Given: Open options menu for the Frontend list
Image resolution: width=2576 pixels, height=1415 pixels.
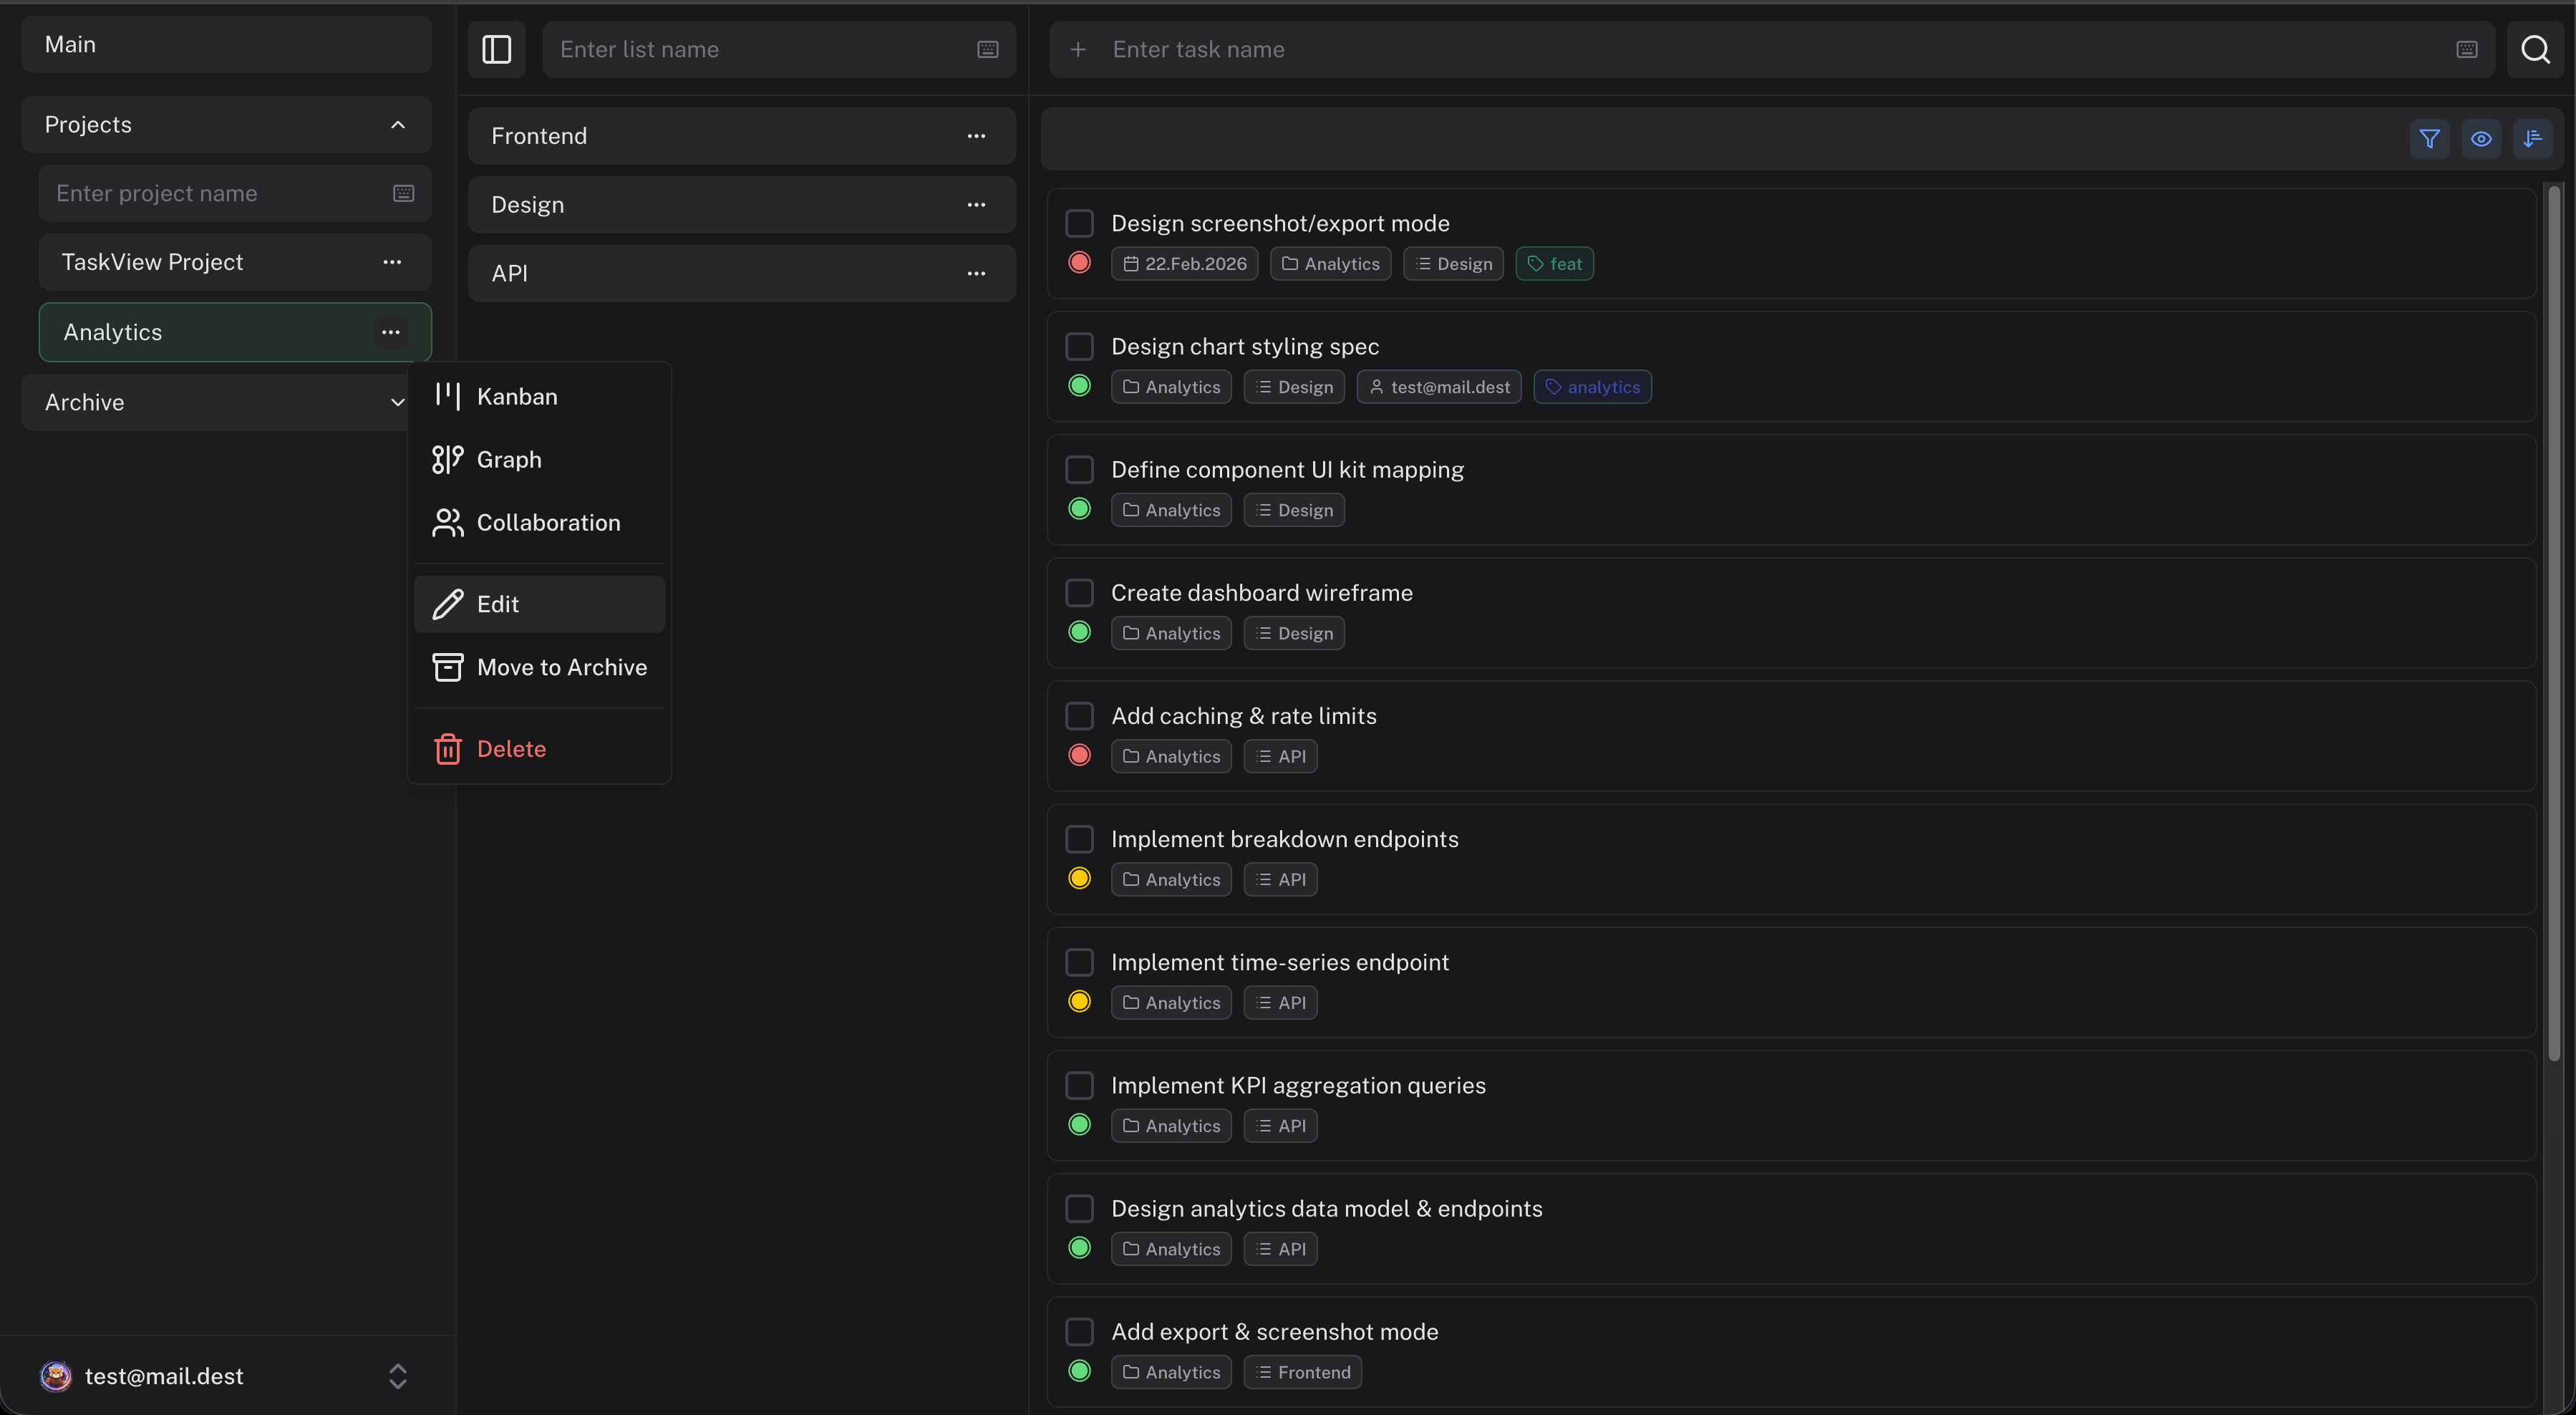Looking at the screenshot, I should point(977,136).
